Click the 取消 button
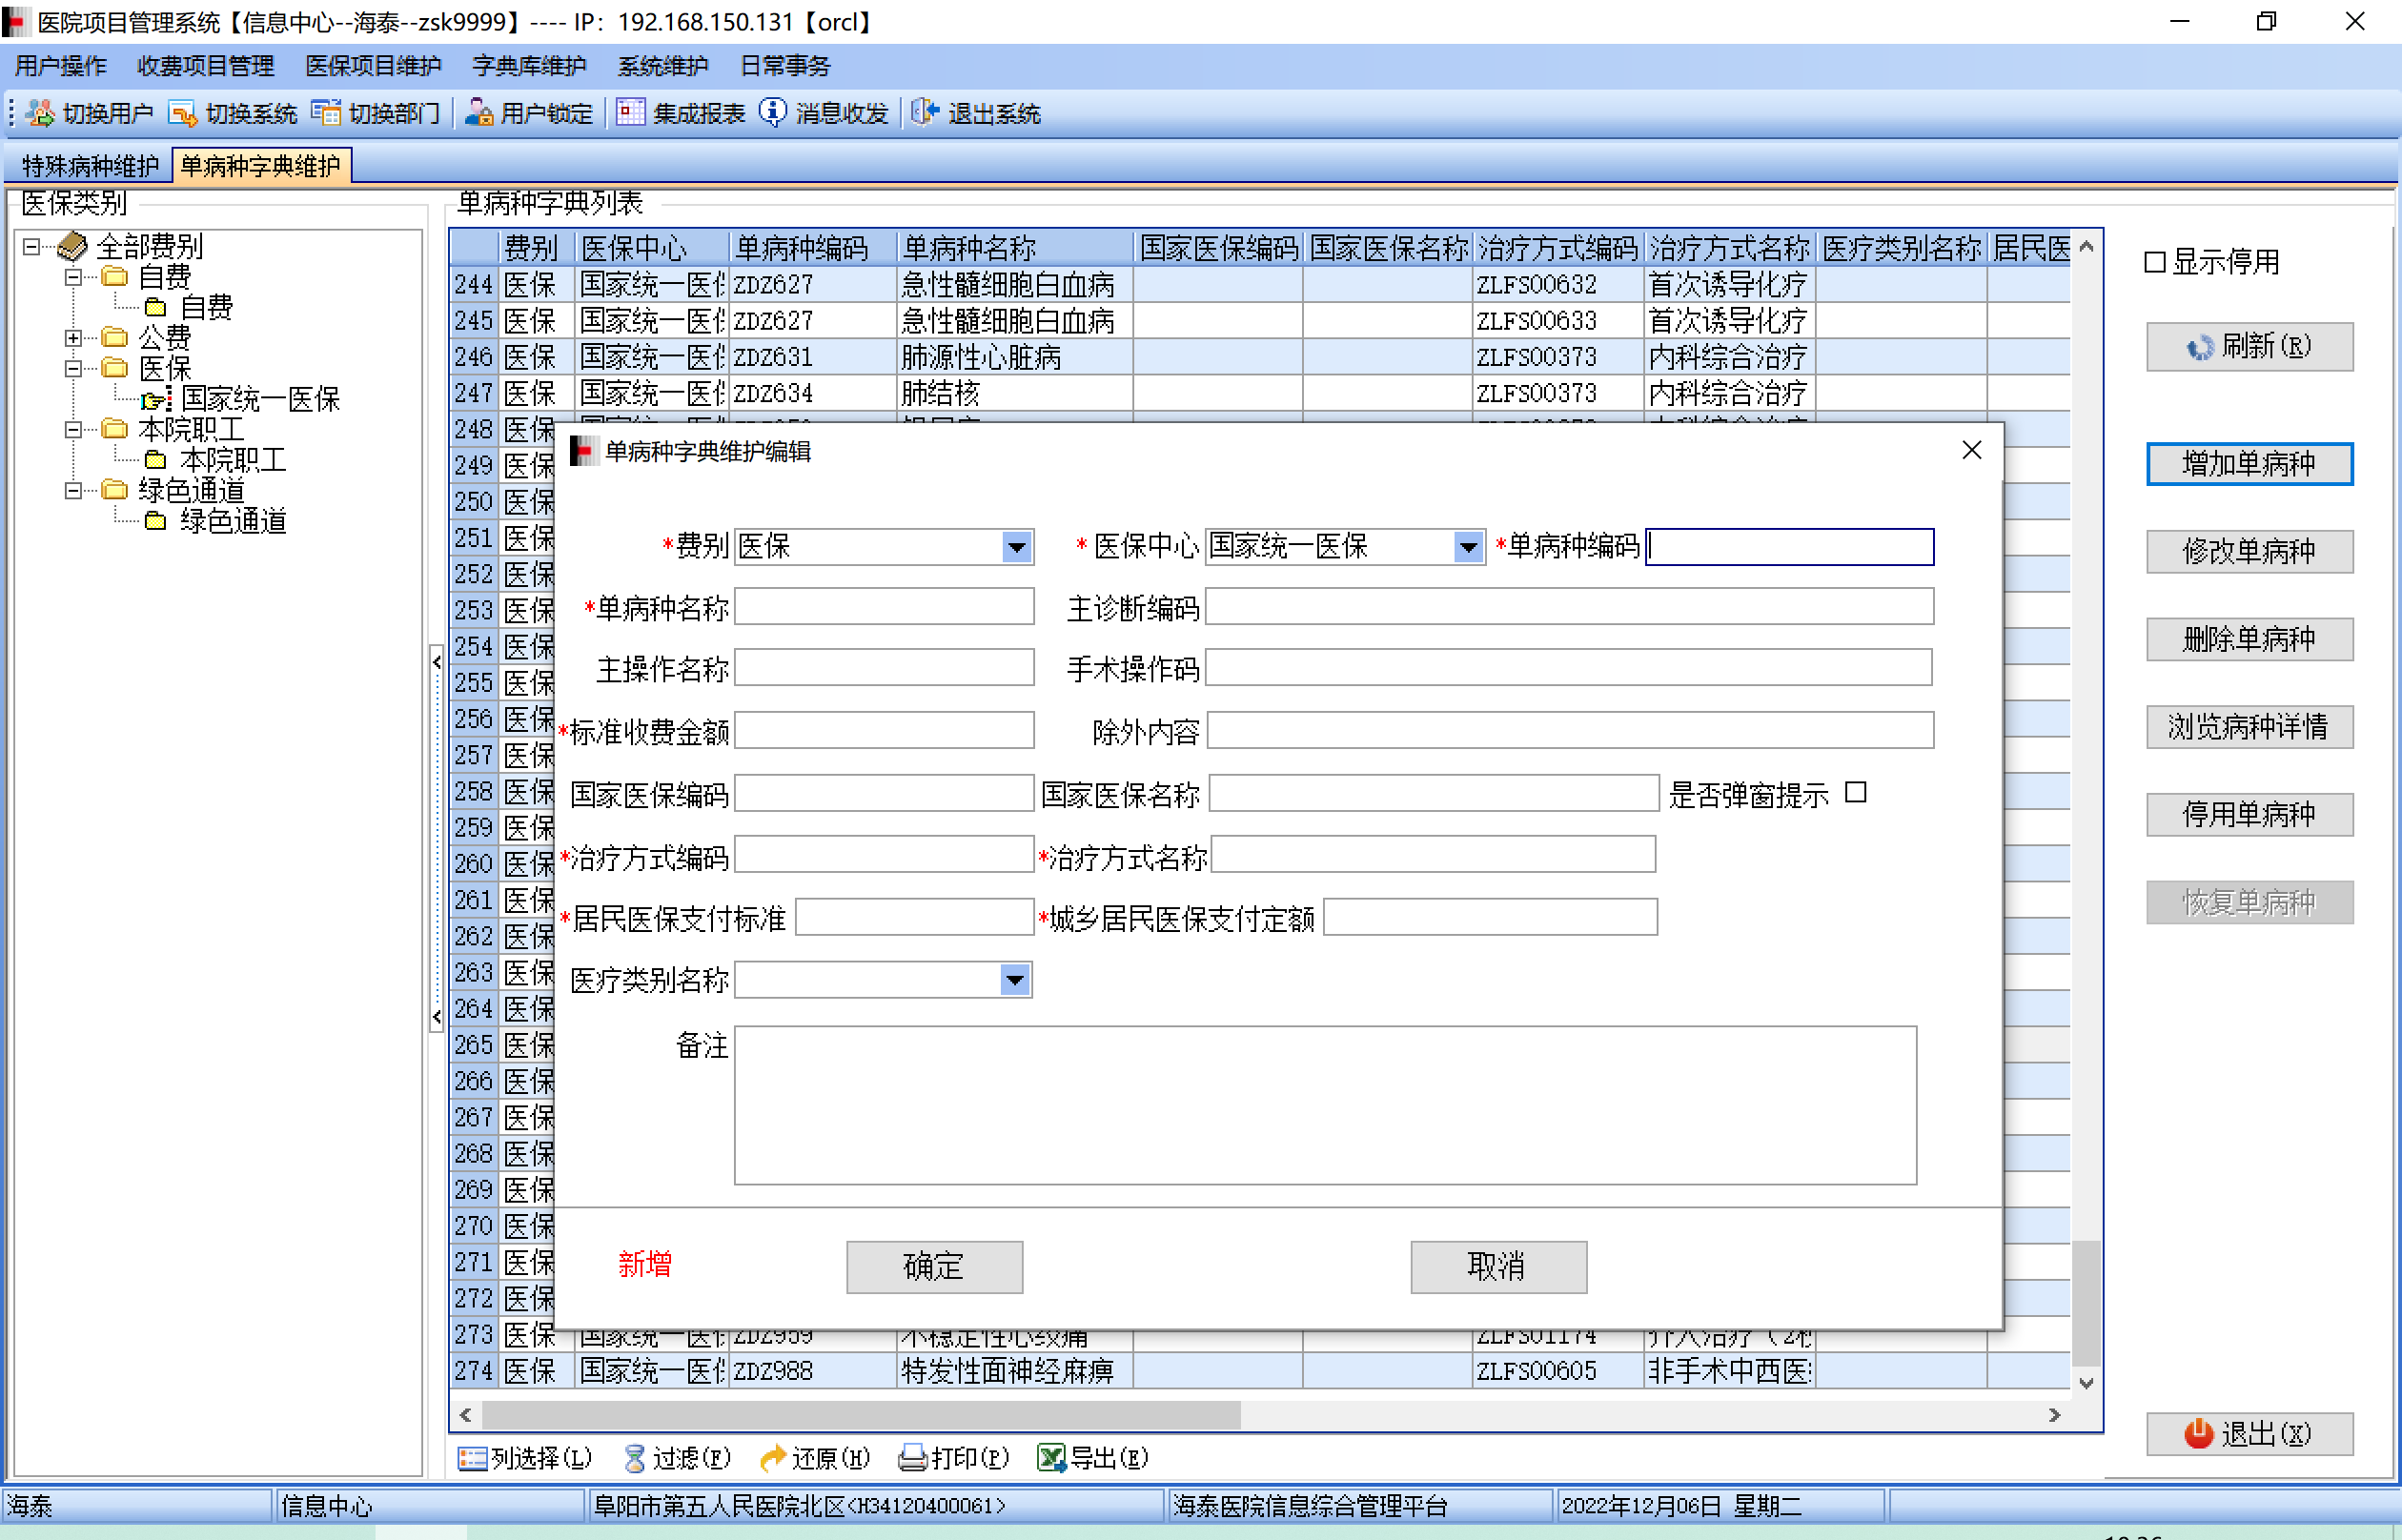The image size is (2402, 1540). point(1497,1266)
